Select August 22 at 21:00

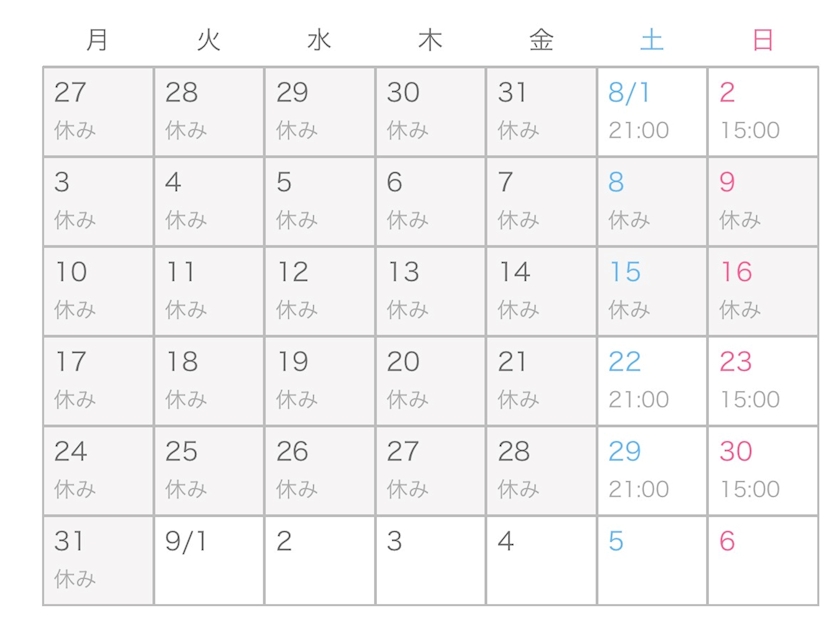point(652,381)
